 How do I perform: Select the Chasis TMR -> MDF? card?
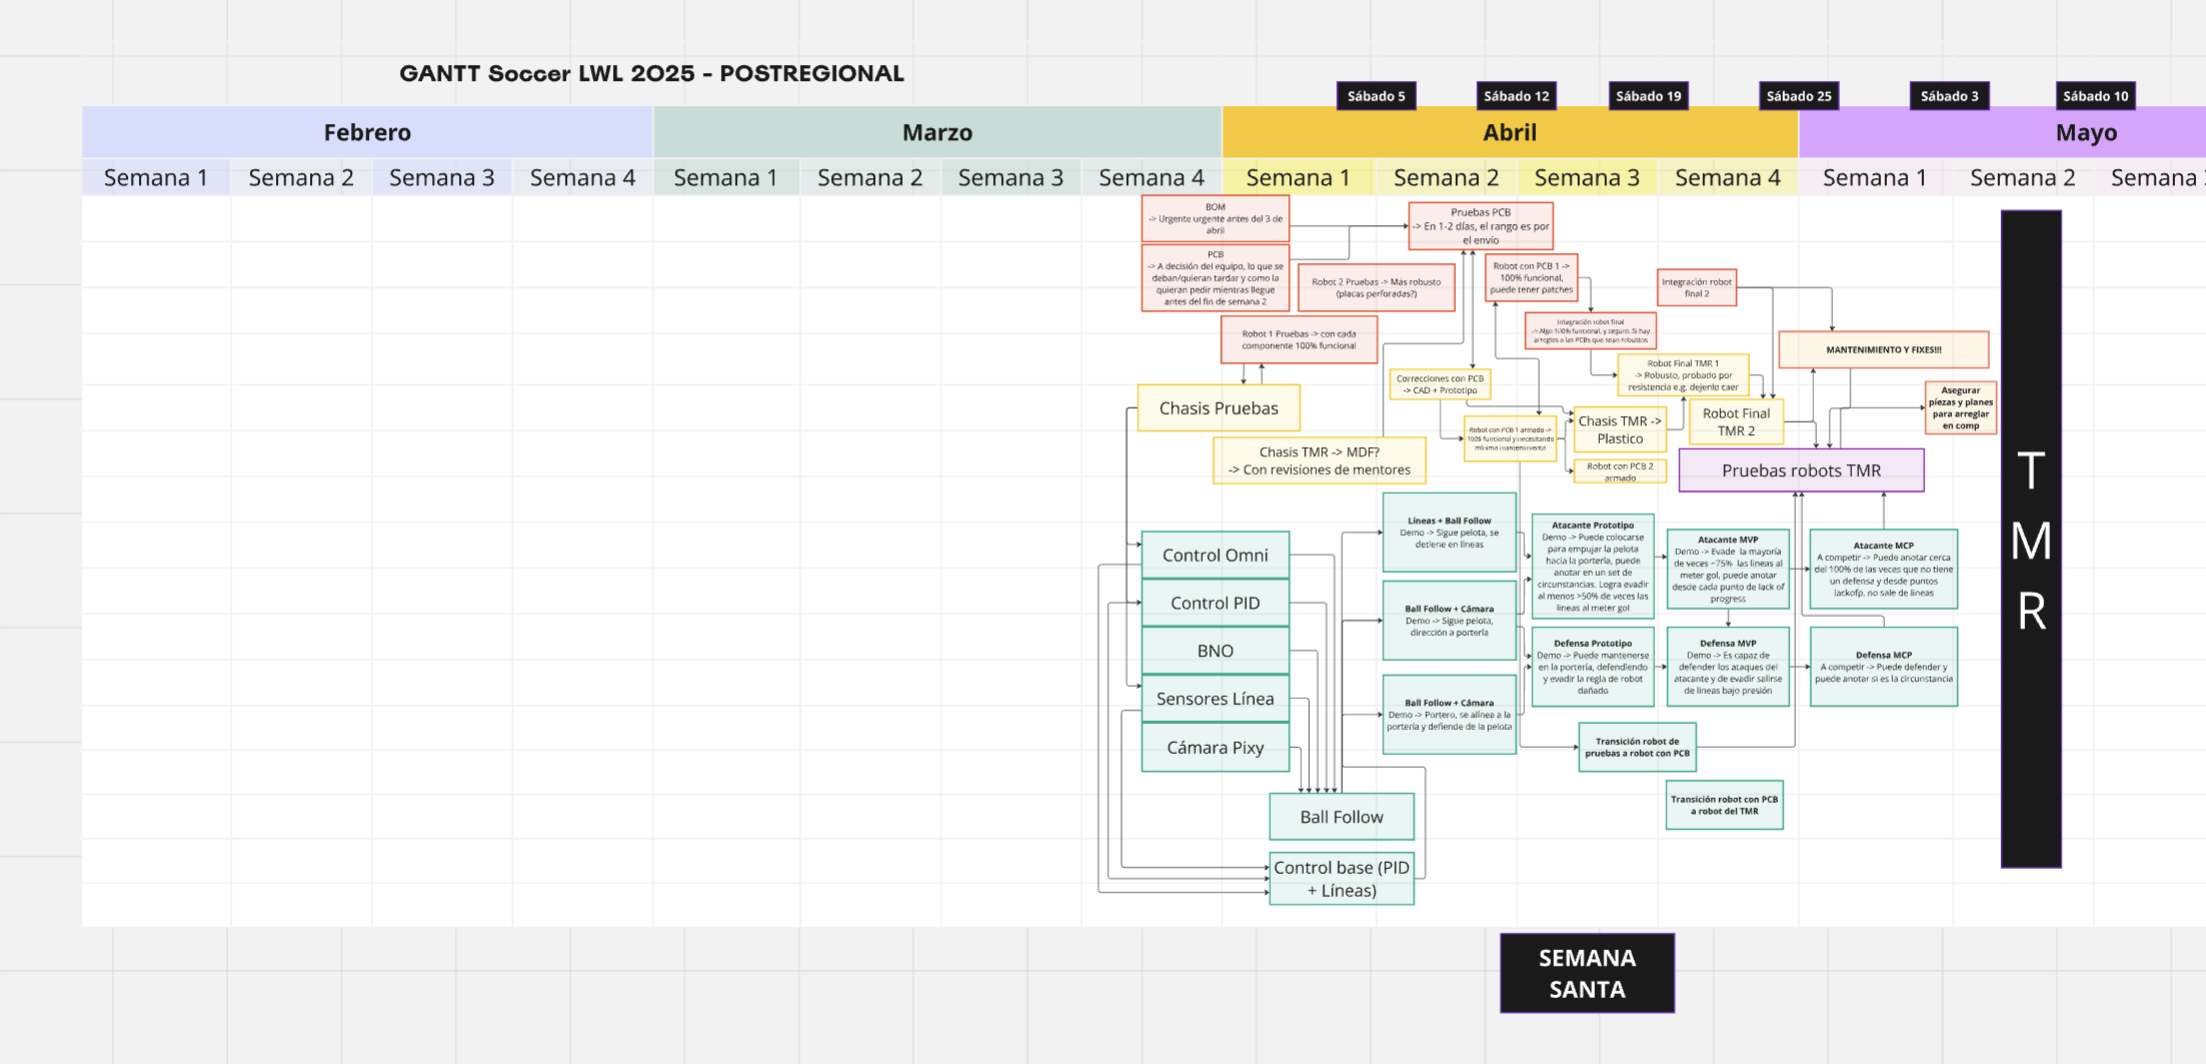click(1319, 461)
